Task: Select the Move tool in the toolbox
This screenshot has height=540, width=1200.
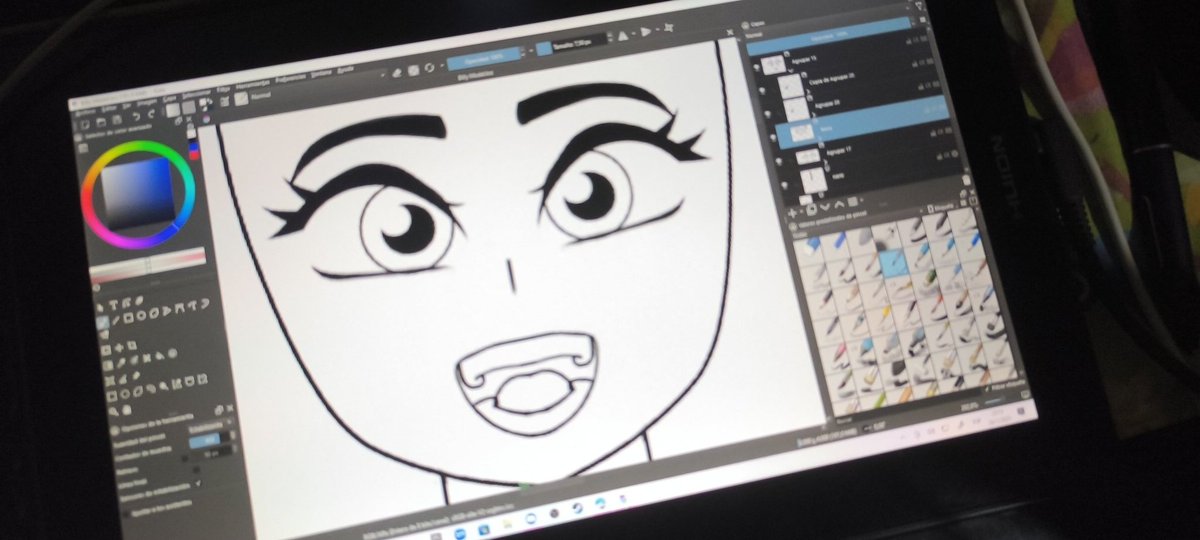Action: click(119, 347)
